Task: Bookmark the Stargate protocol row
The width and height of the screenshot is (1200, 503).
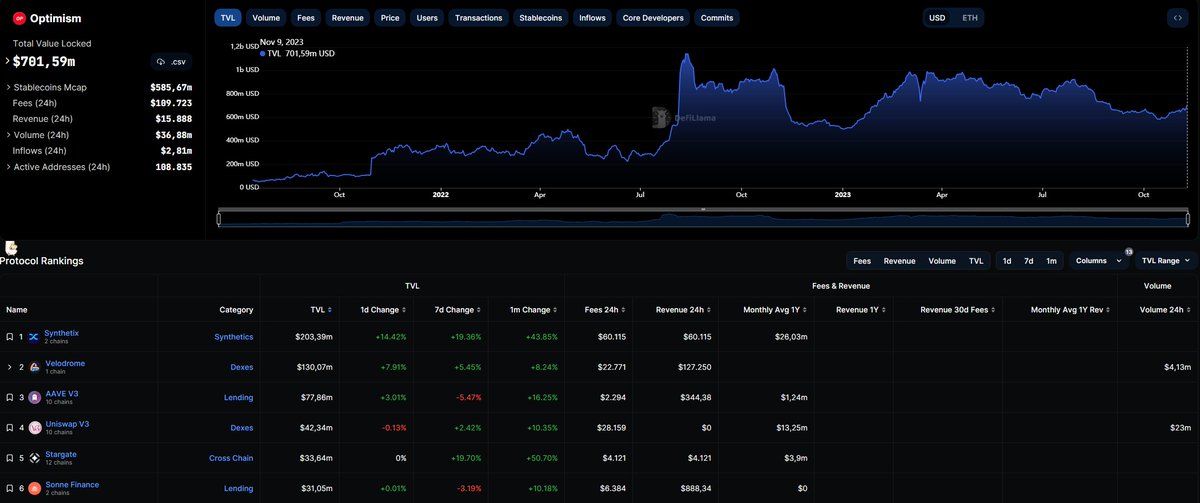Action: pyautogui.click(x=10, y=459)
